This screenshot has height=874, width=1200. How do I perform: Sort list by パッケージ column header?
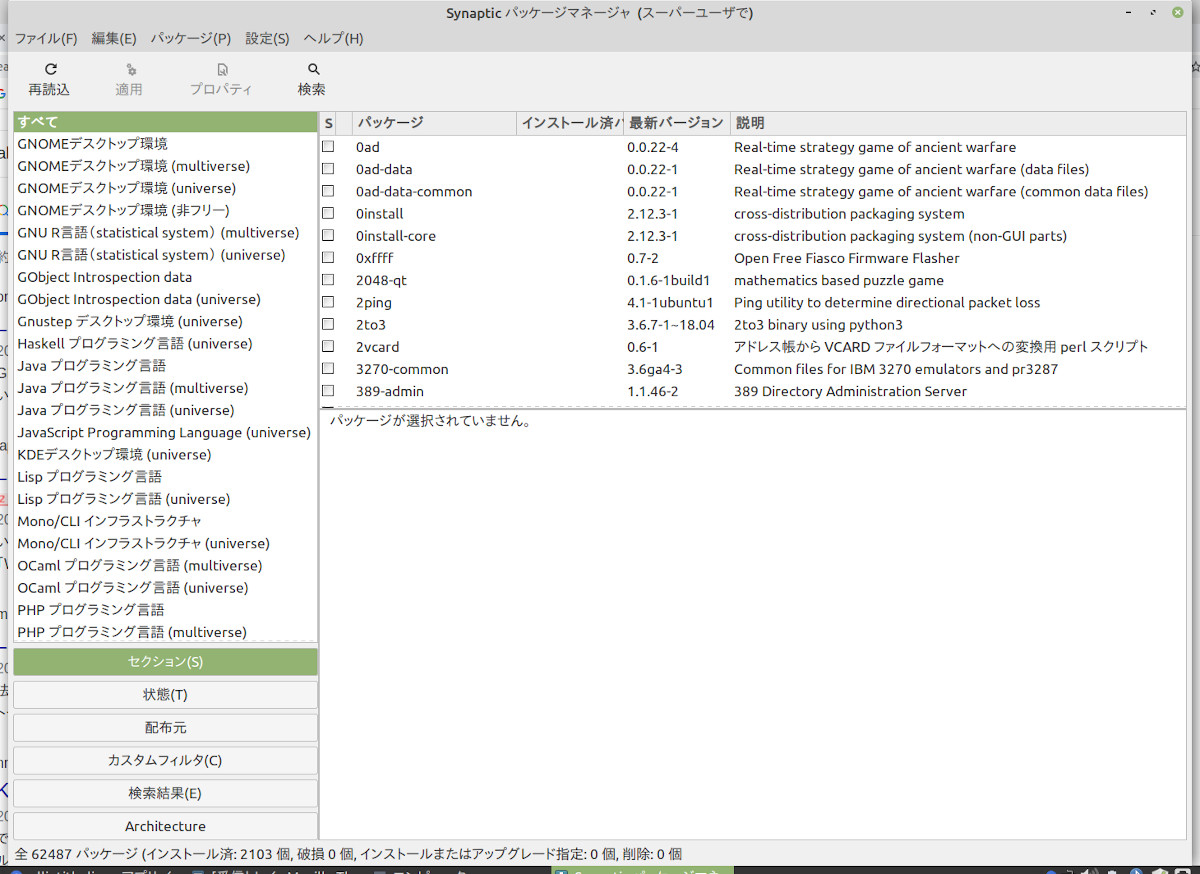coord(434,123)
